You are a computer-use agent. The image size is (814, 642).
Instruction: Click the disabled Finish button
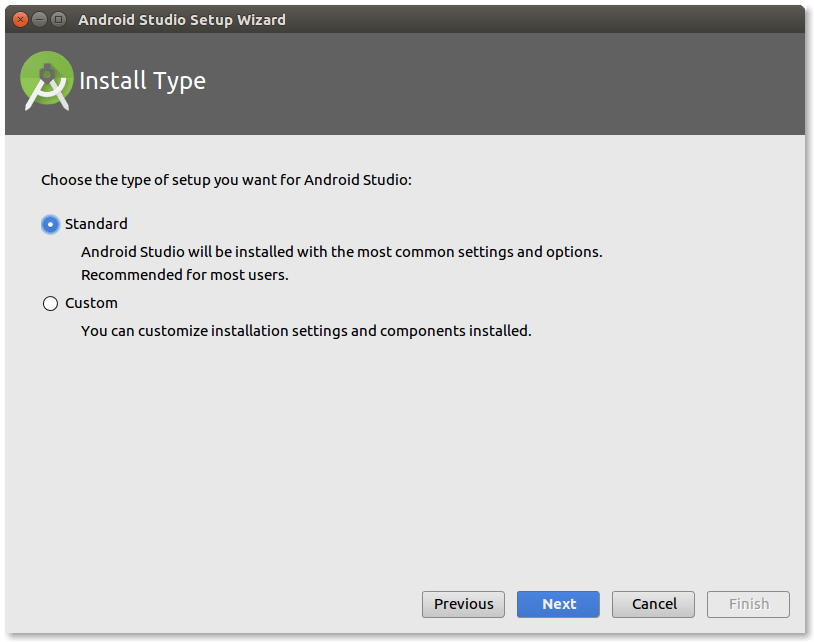pyautogui.click(x=748, y=604)
